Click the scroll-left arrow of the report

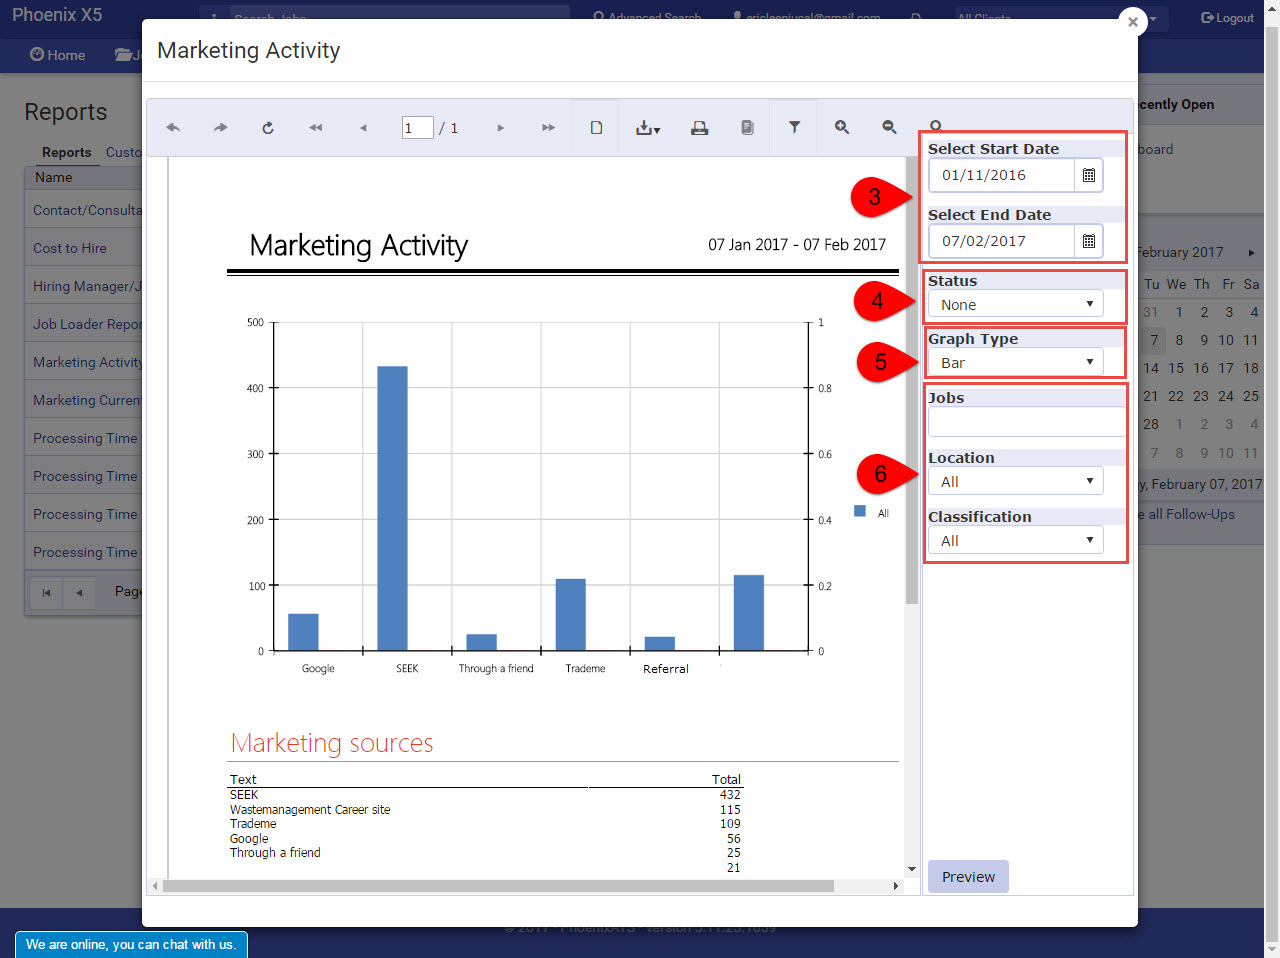pyautogui.click(x=155, y=886)
